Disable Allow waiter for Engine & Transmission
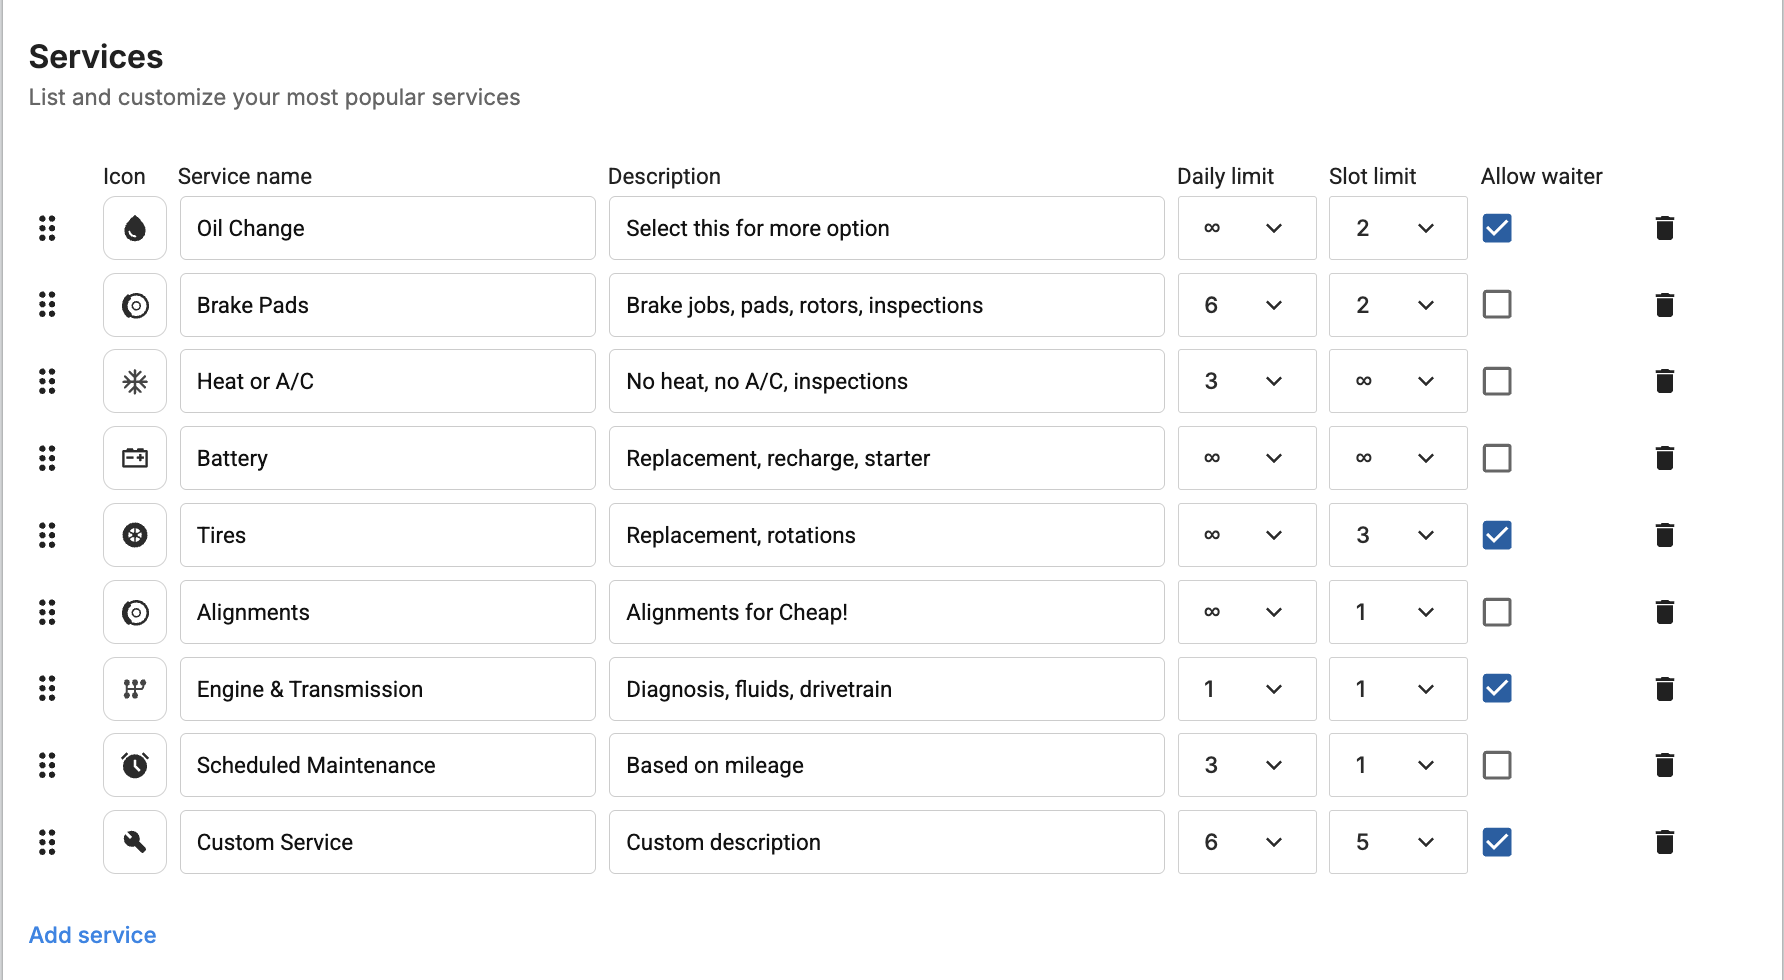Viewport: 1784px width, 980px height. [x=1497, y=688]
